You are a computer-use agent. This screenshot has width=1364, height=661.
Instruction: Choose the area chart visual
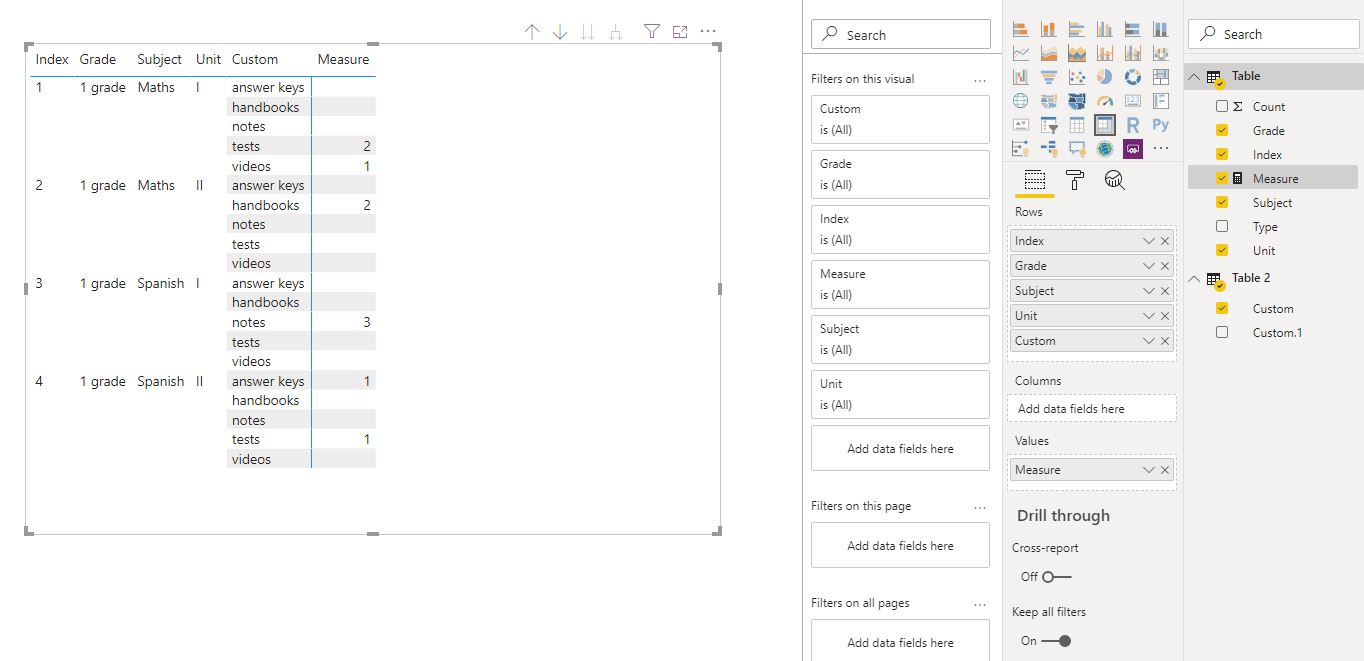[x=1048, y=53]
